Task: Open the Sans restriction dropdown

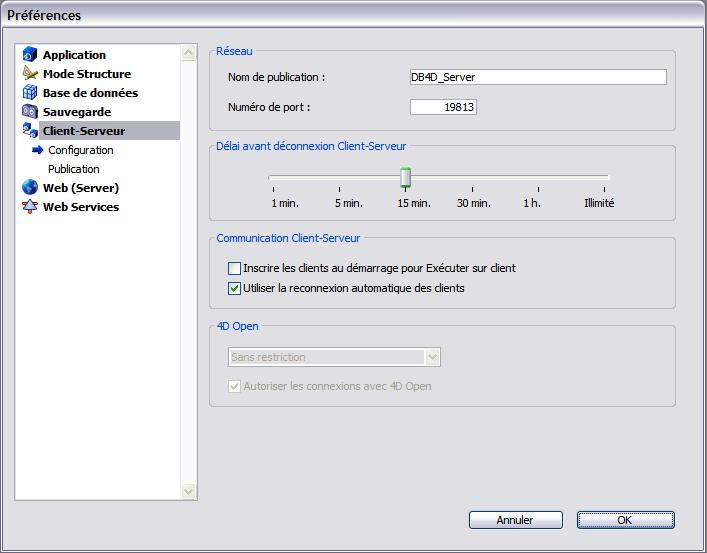Action: (432, 357)
